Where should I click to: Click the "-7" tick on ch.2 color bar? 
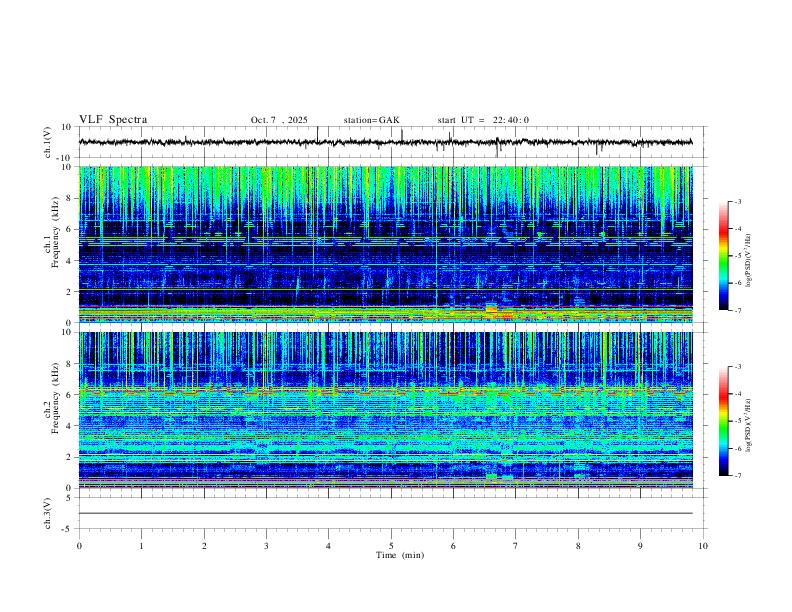pyautogui.click(x=738, y=476)
